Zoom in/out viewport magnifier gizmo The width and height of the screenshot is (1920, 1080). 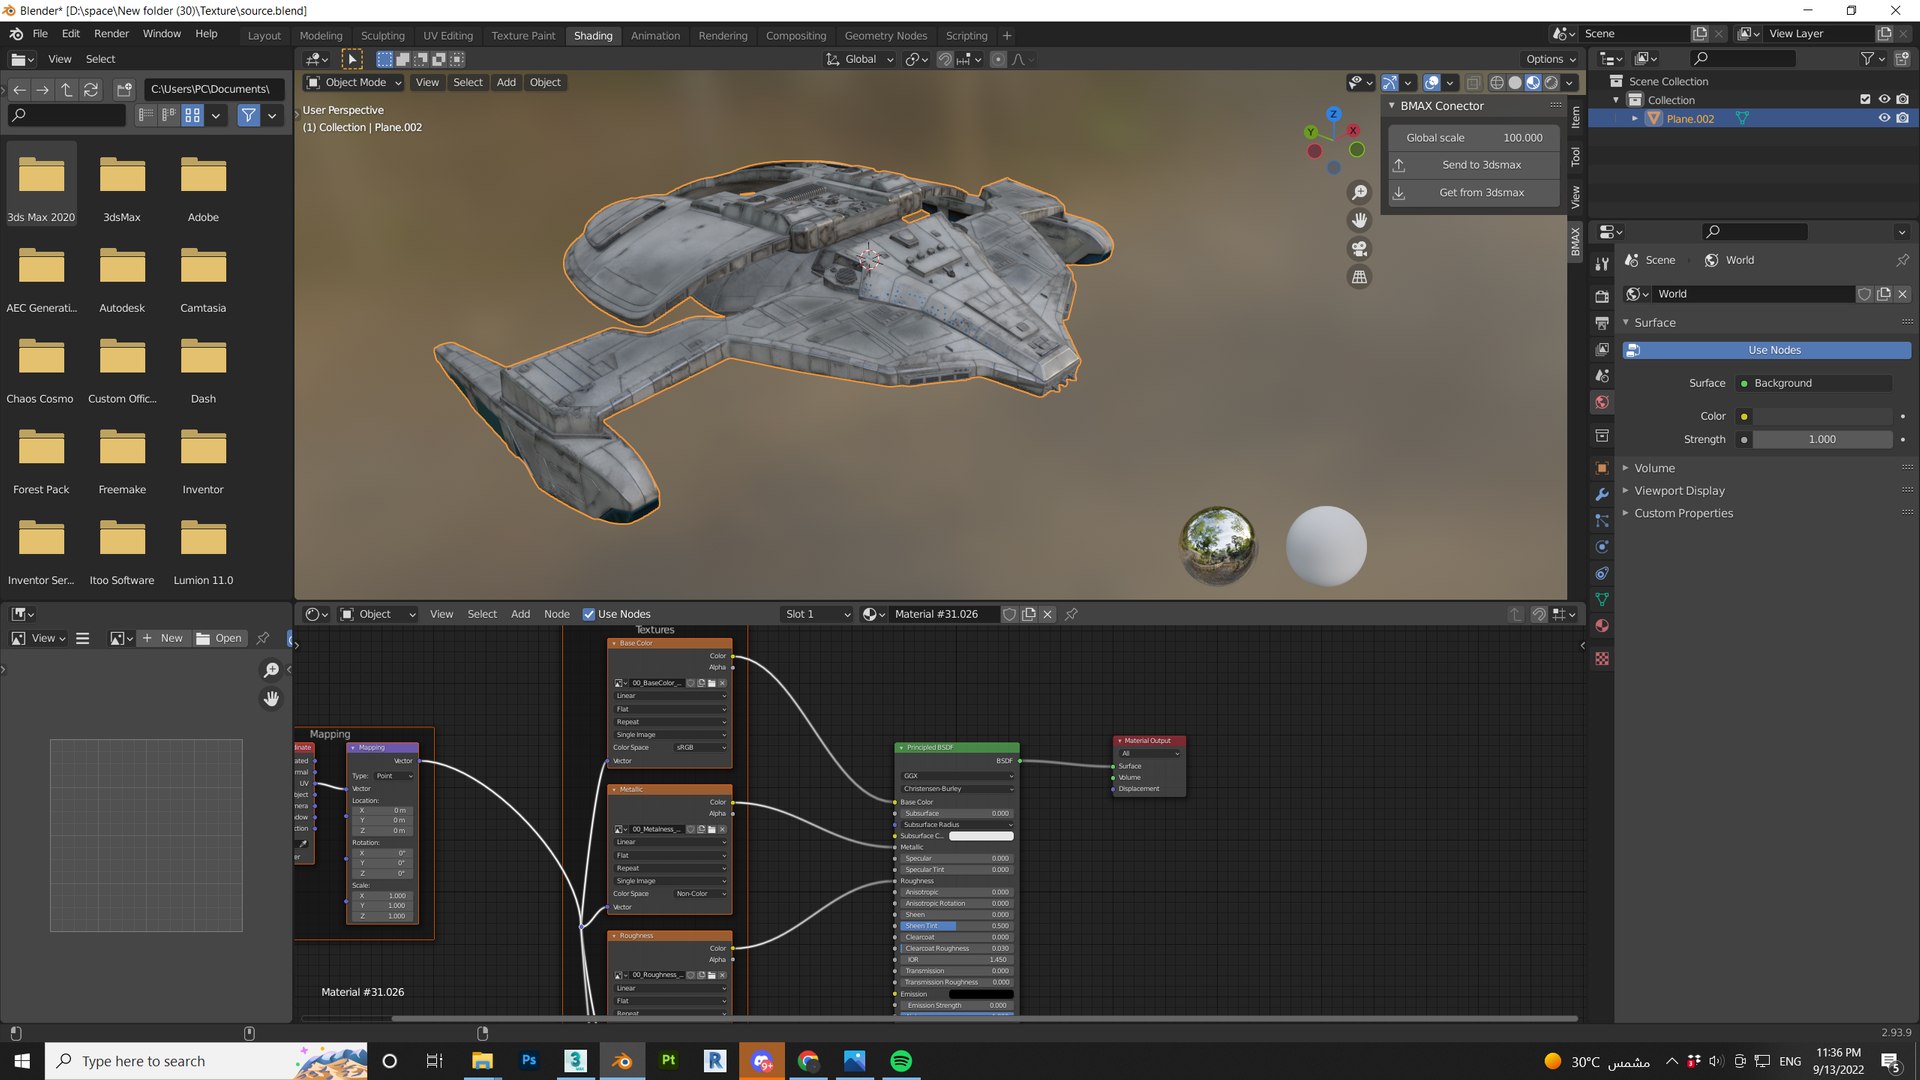click(1359, 192)
